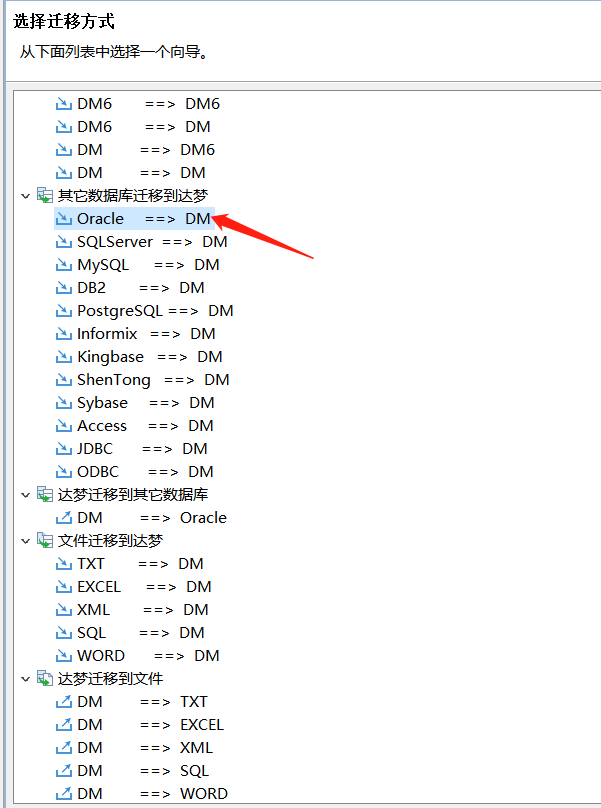Click the SQLServer ==> DM row icon
Image resolution: width=601 pixels, height=808 pixels.
(x=63, y=242)
